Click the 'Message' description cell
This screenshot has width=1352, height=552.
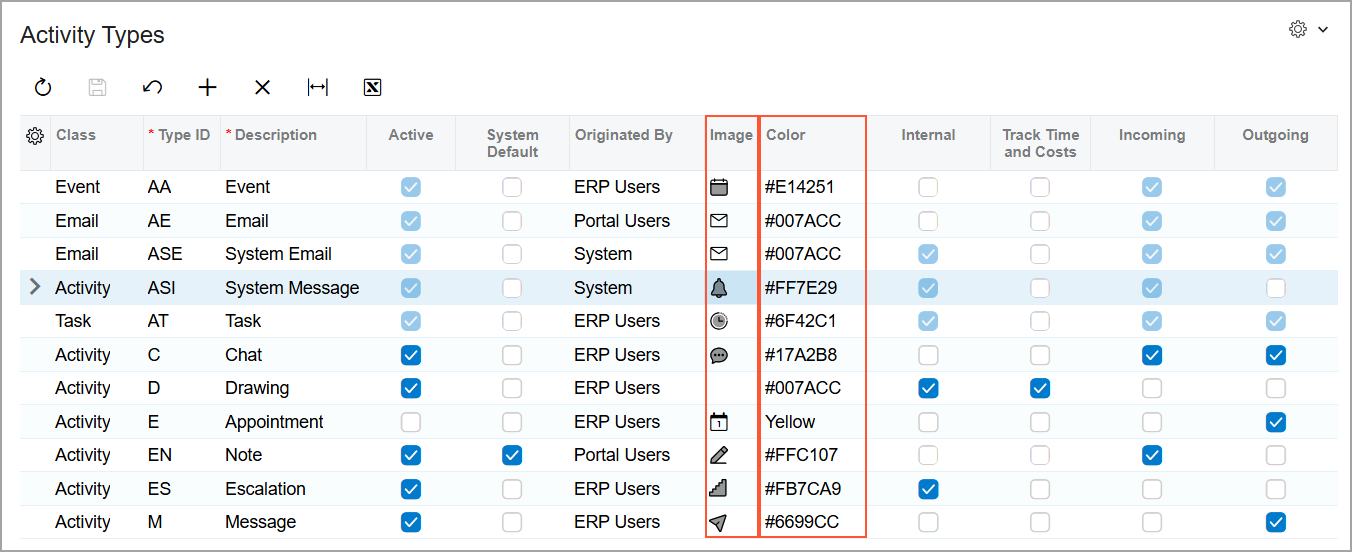point(261,522)
